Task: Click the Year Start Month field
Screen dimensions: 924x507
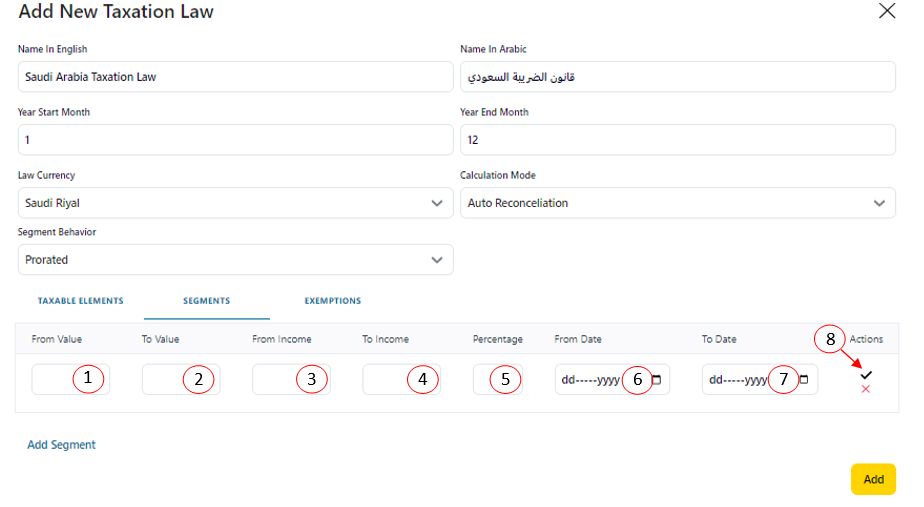Action: tap(235, 140)
